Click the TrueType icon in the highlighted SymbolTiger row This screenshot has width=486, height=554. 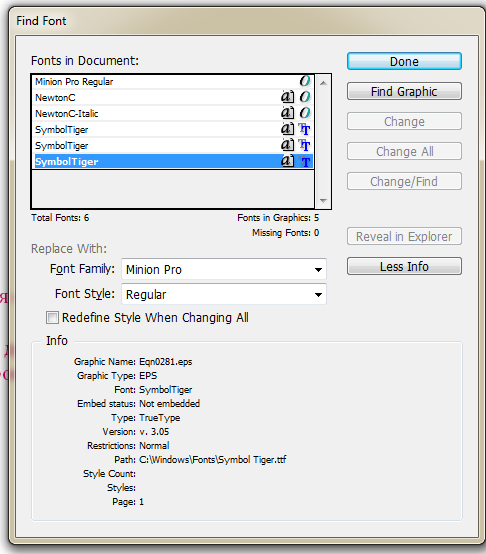[x=305, y=161]
